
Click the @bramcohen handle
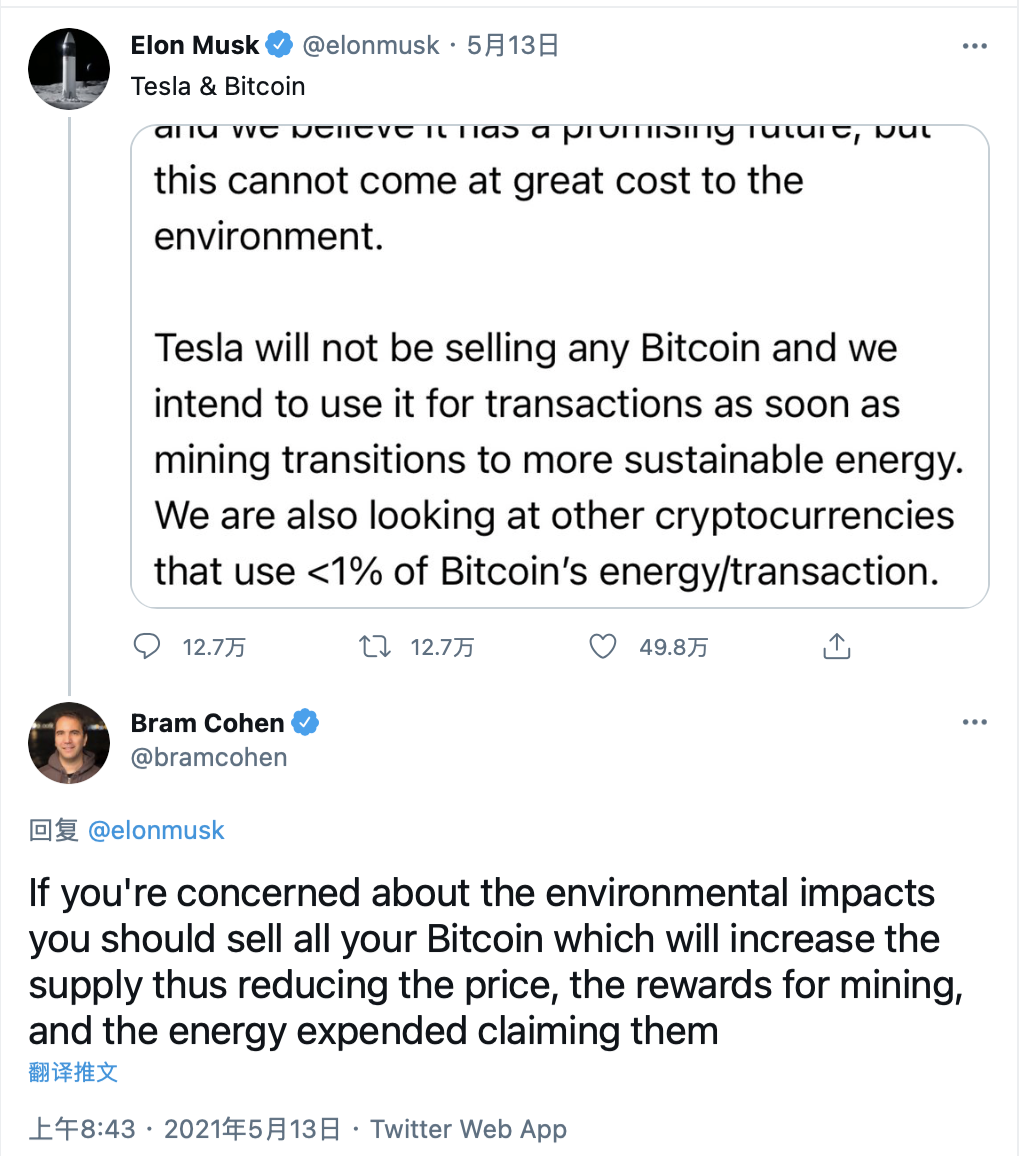tap(209, 757)
